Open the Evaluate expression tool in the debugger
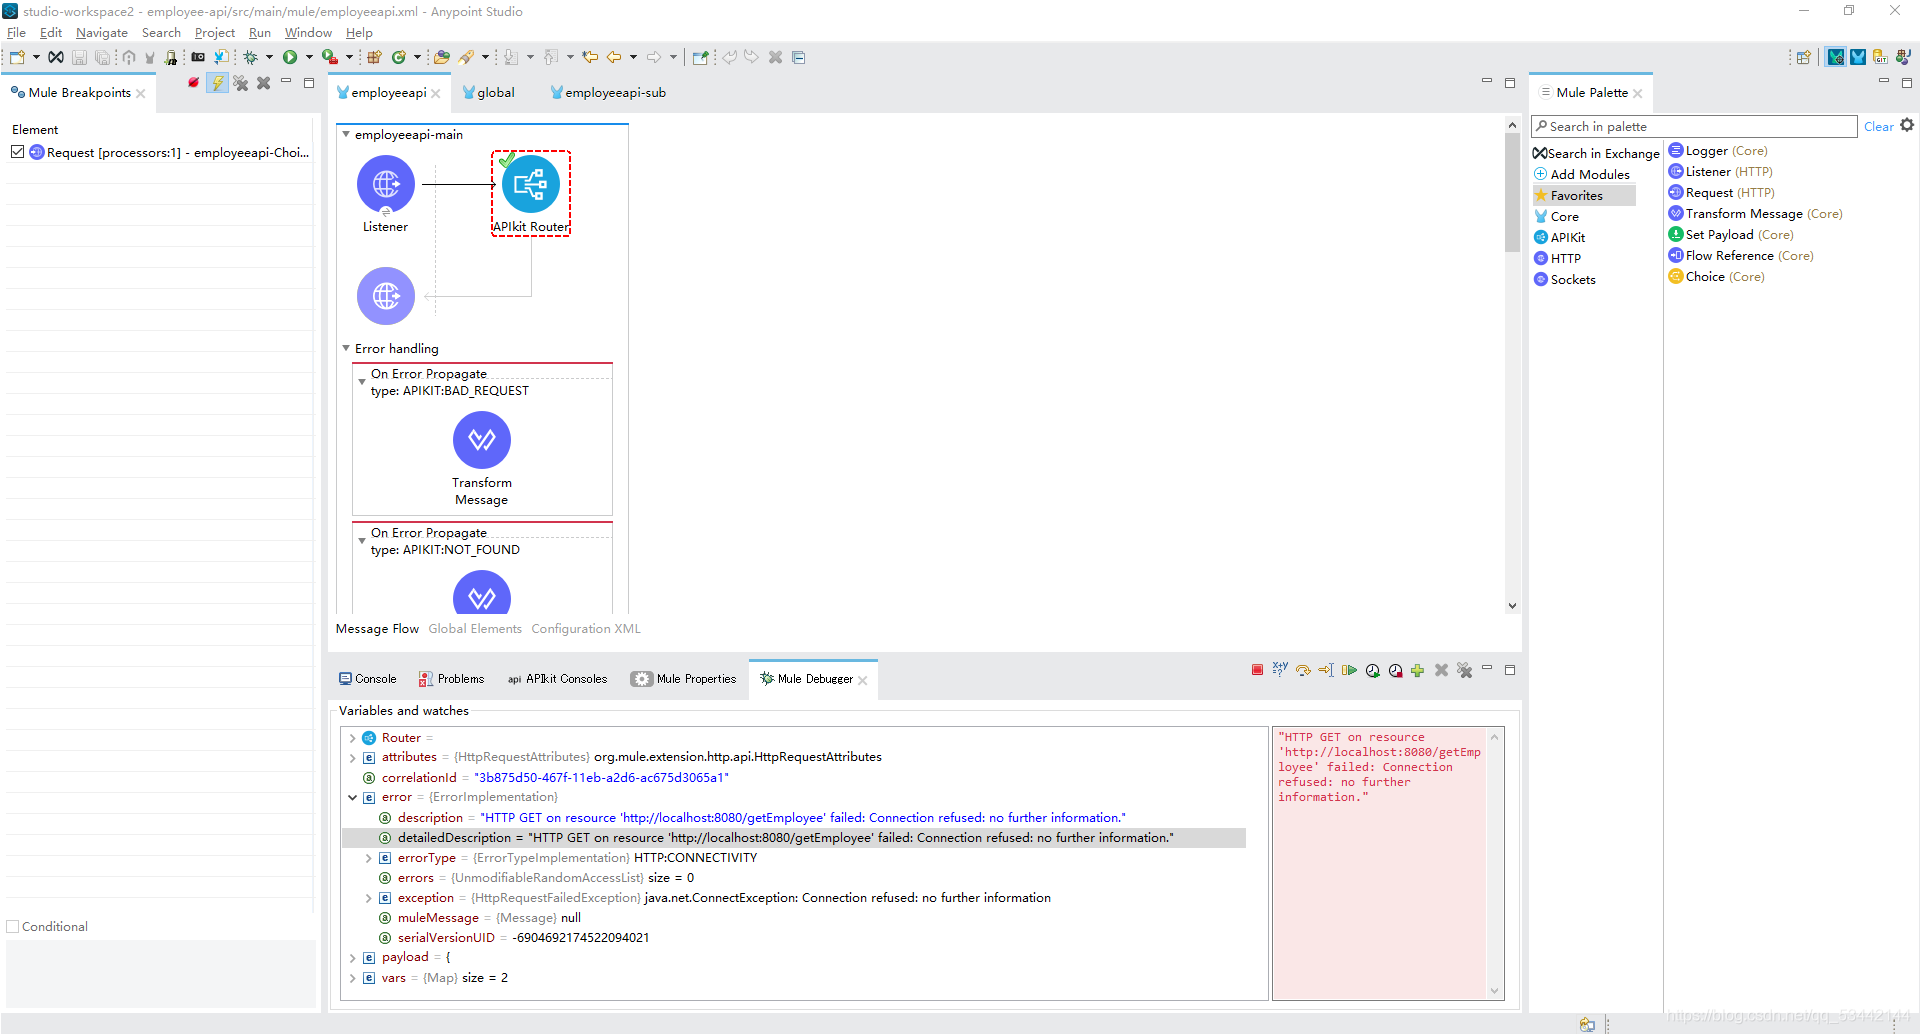 click(1280, 670)
